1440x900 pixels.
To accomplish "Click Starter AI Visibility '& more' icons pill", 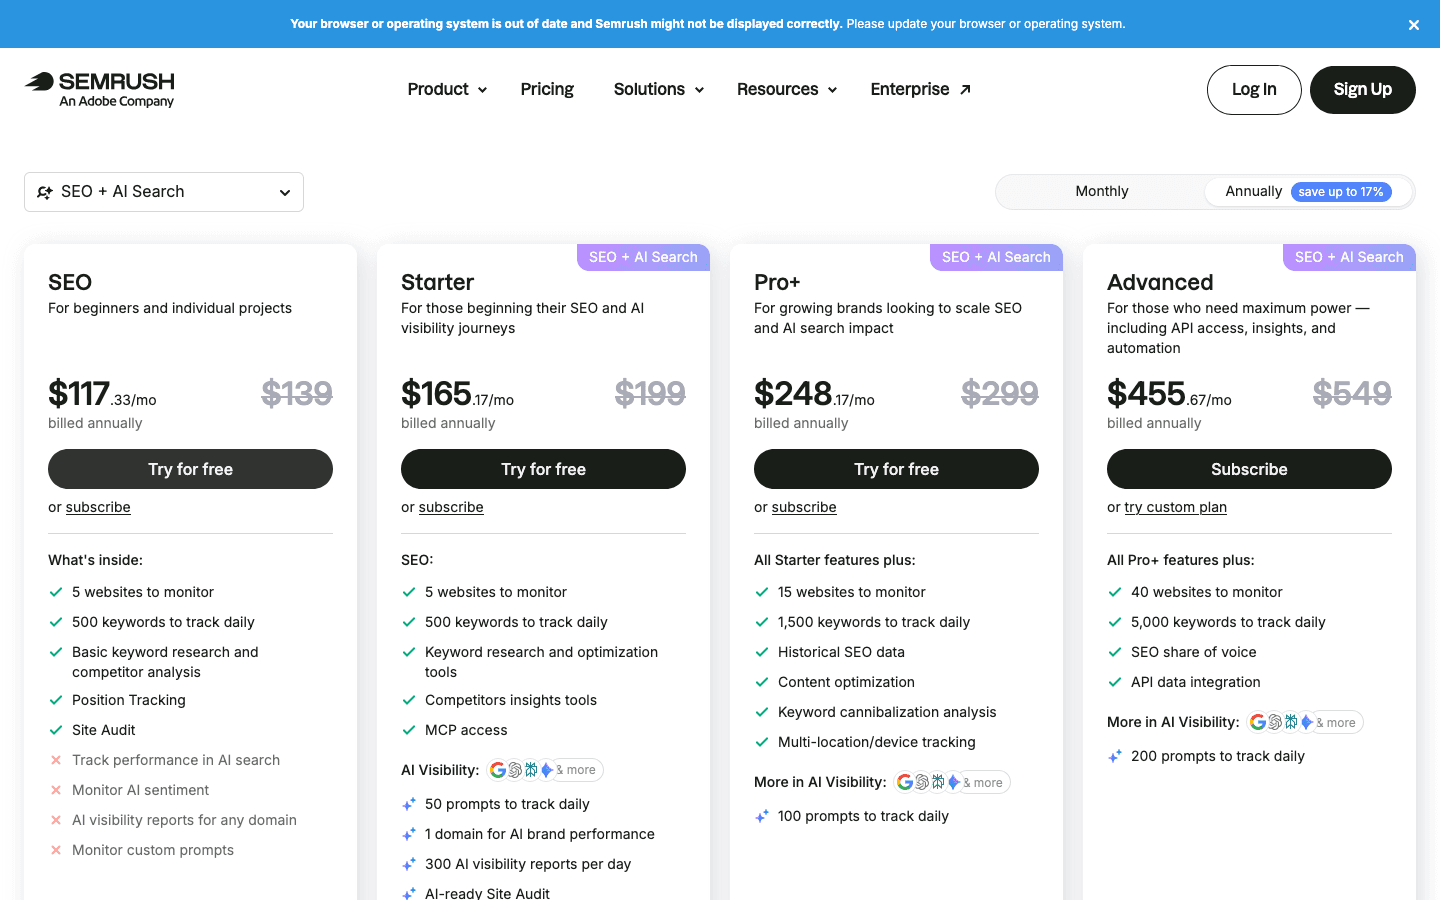I will point(545,770).
